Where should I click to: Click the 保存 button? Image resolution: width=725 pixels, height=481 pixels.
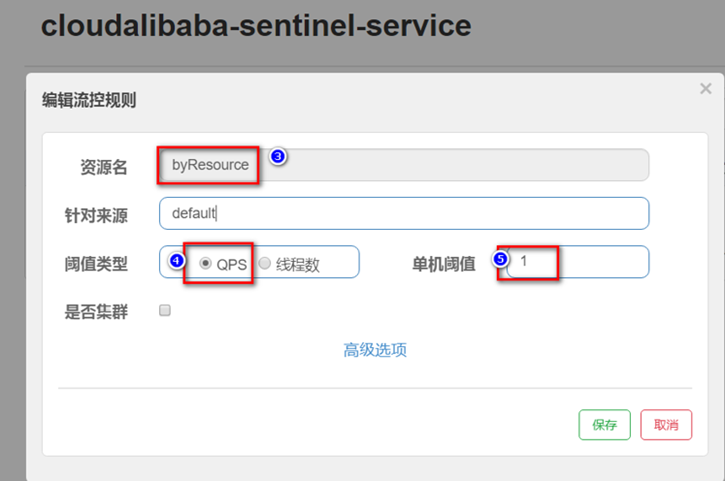[604, 424]
